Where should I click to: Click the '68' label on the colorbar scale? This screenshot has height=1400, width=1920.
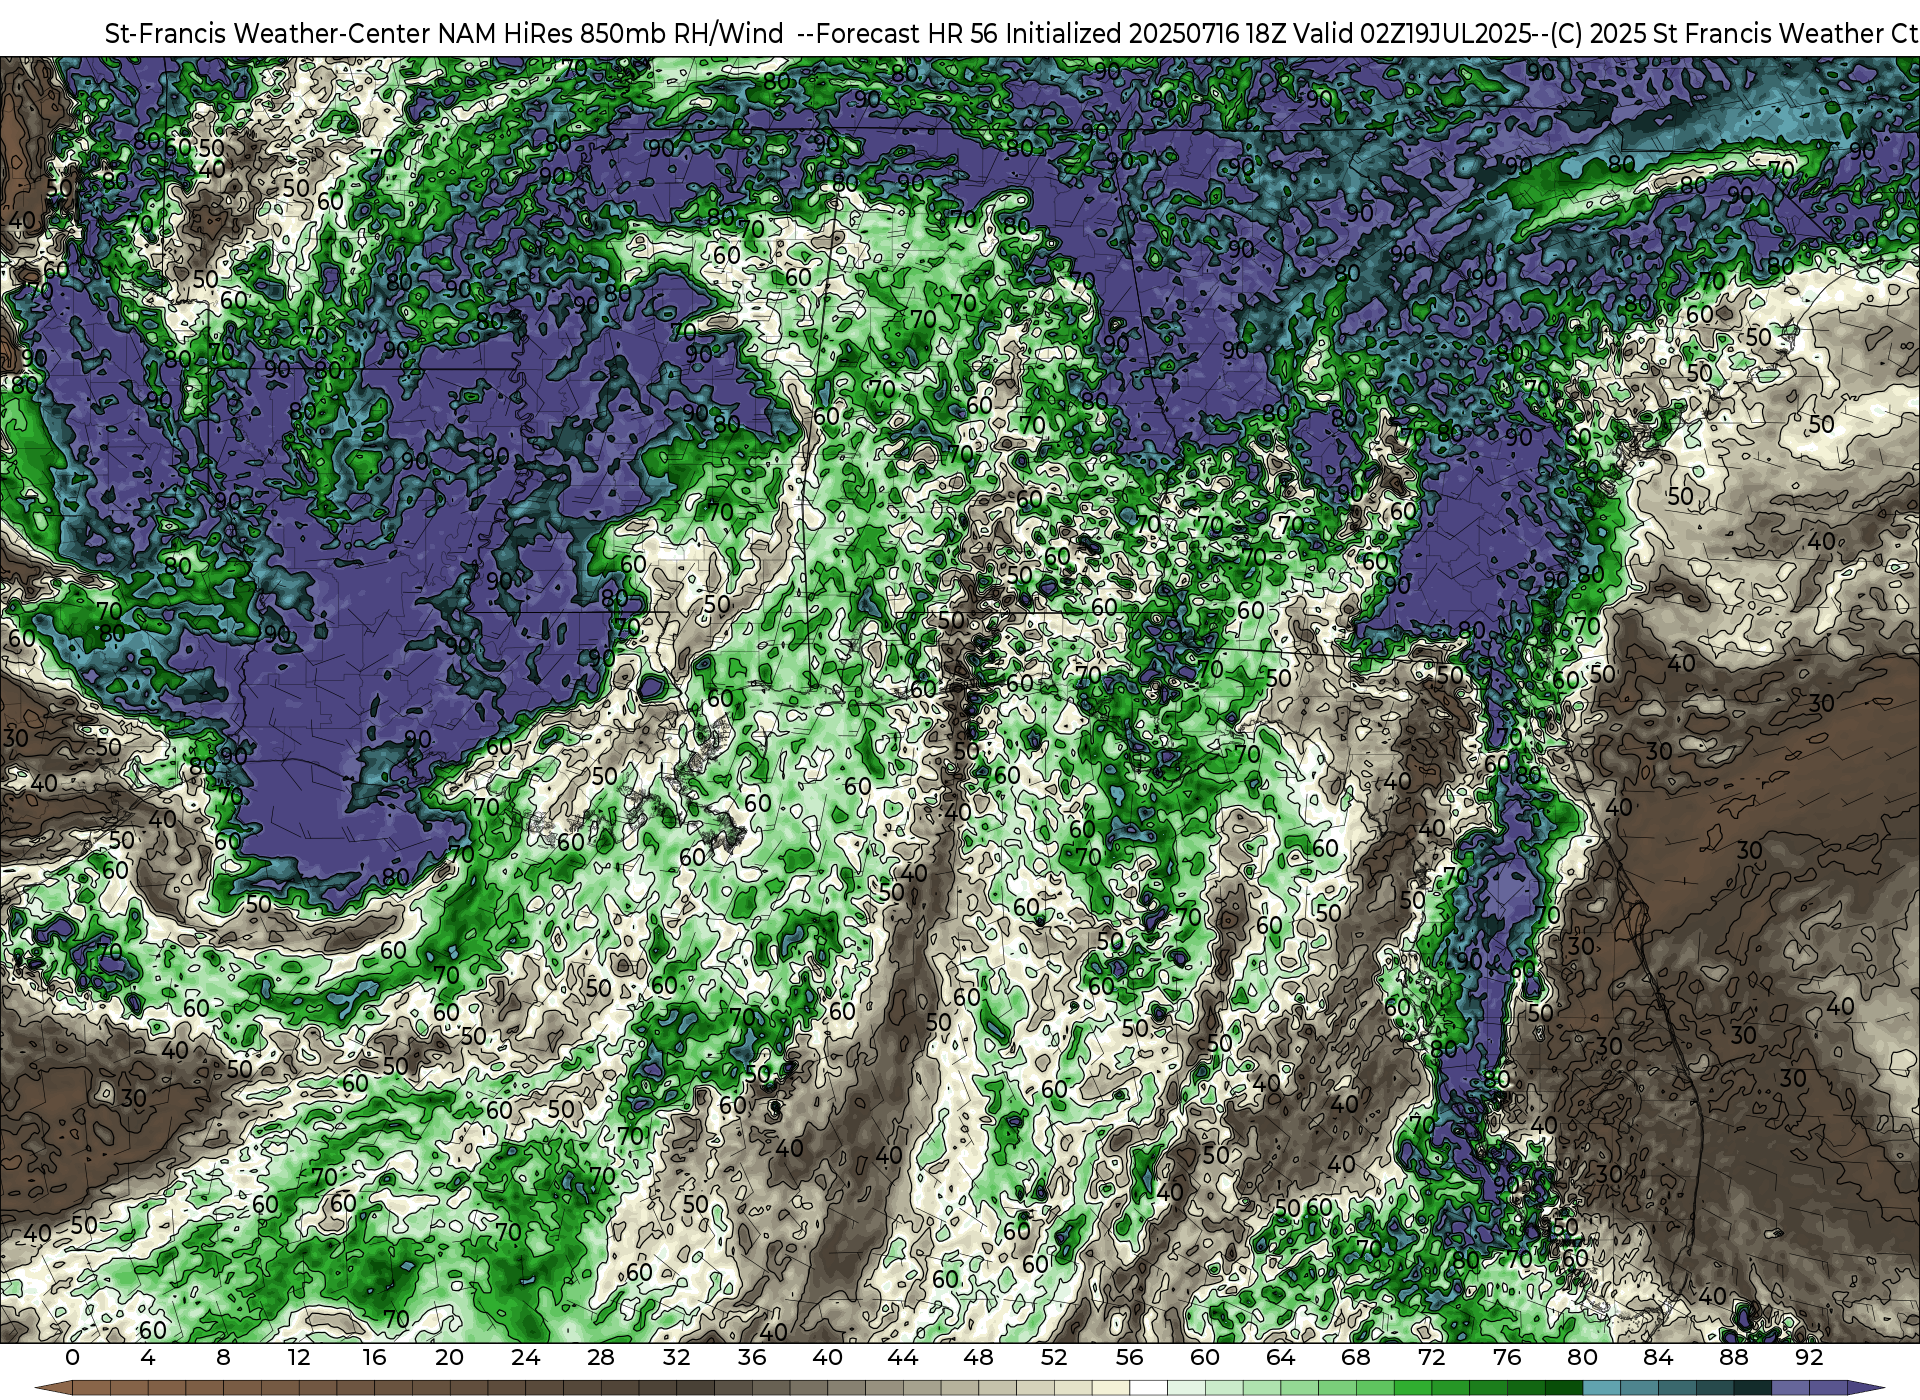click(x=1356, y=1358)
